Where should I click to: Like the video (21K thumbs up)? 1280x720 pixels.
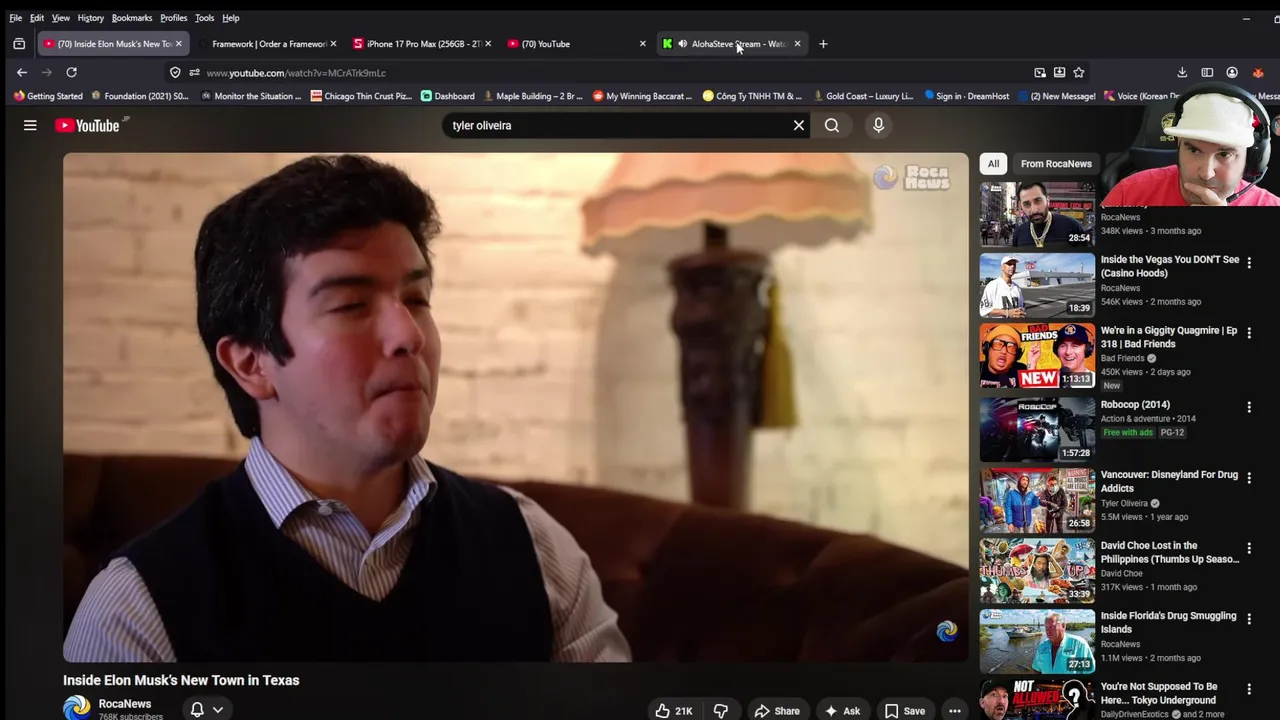point(674,711)
